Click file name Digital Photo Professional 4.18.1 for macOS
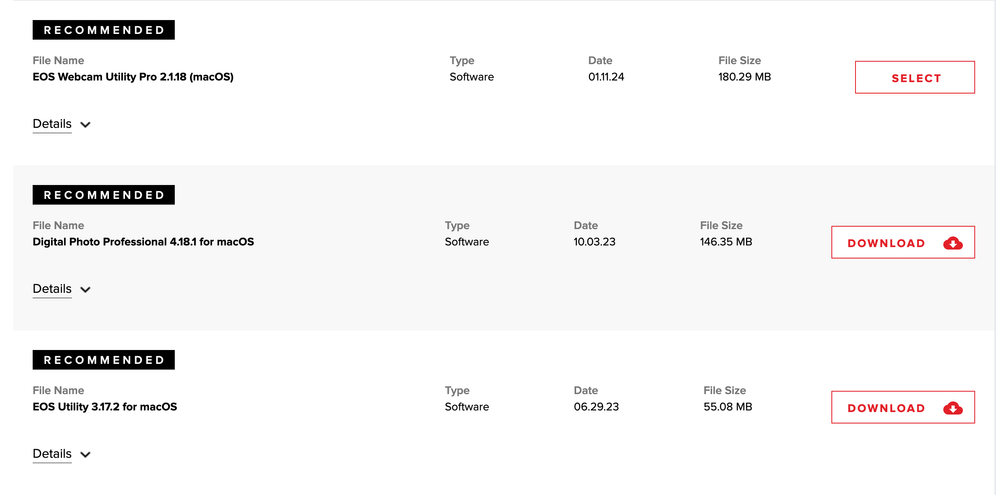Image resolution: width=998 pixels, height=495 pixels. [143, 241]
